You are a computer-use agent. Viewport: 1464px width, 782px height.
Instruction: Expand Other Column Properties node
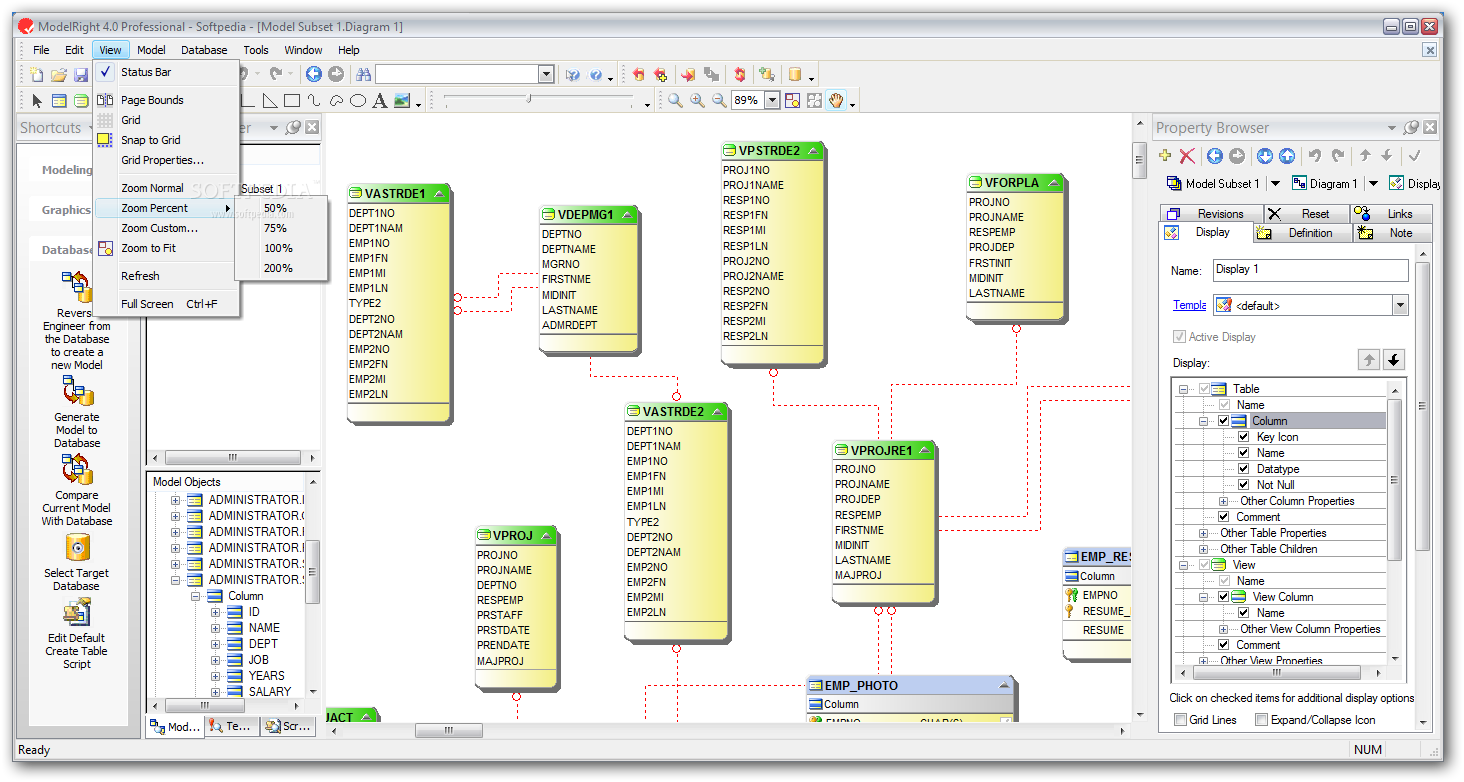click(x=1223, y=501)
